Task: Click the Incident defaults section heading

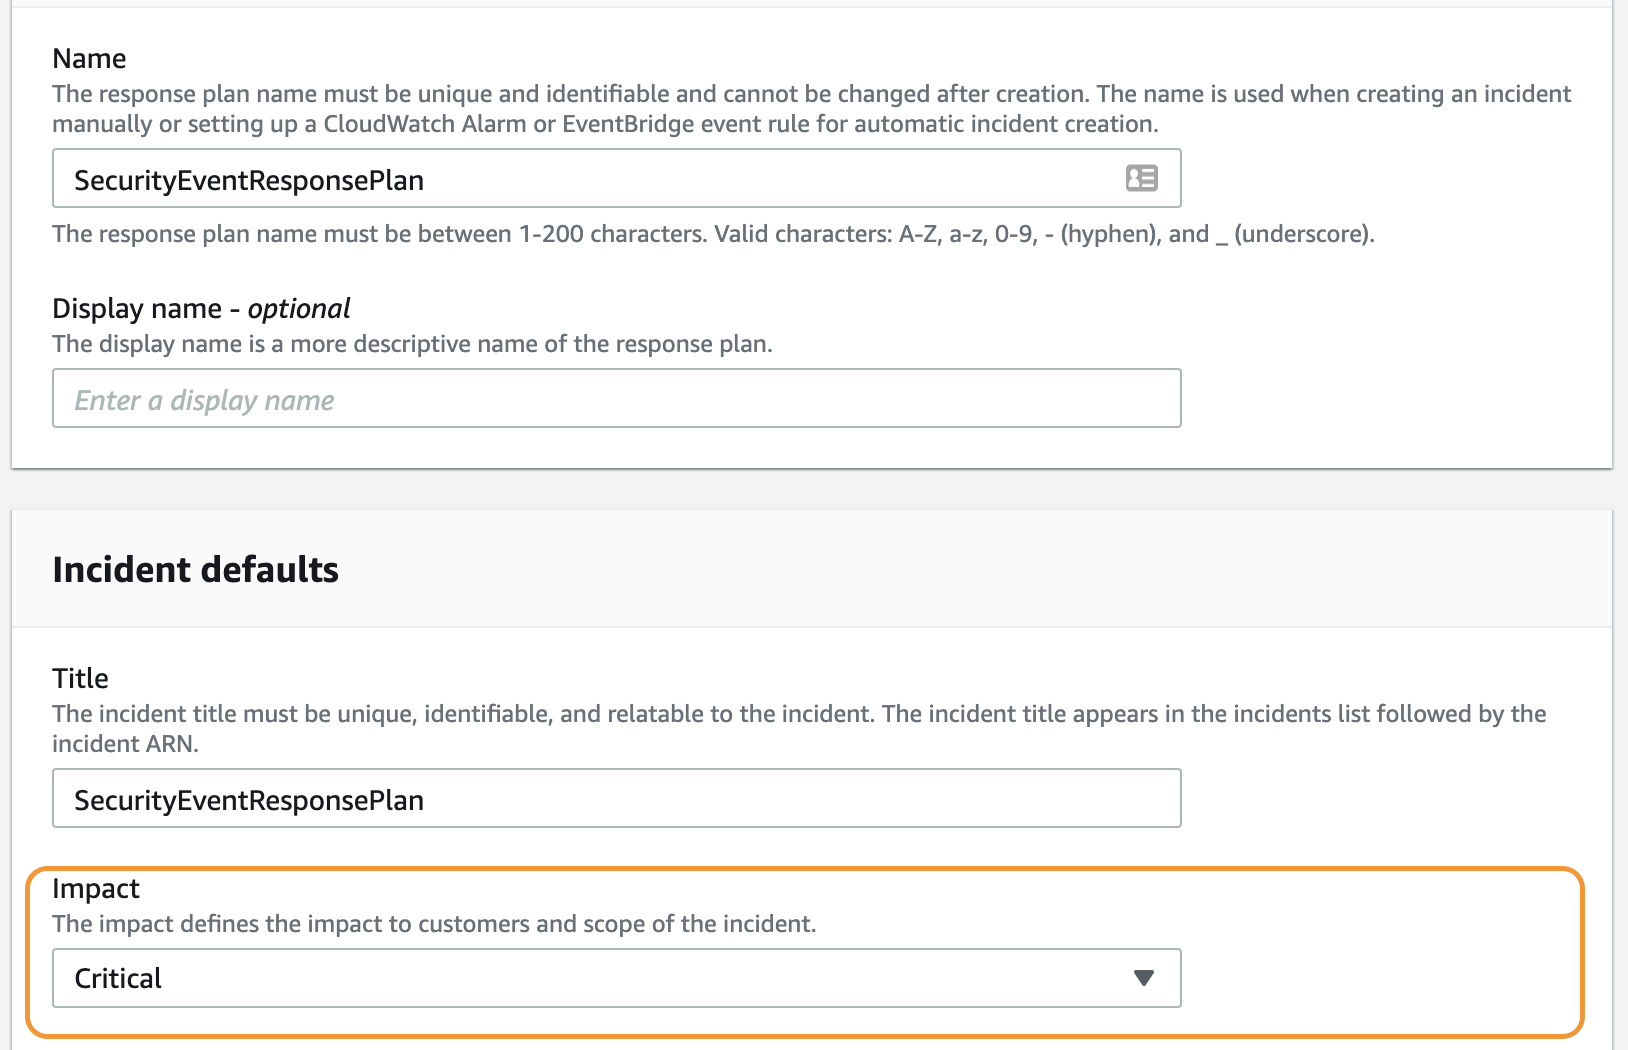Action: pyautogui.click(x=196, y=569)
